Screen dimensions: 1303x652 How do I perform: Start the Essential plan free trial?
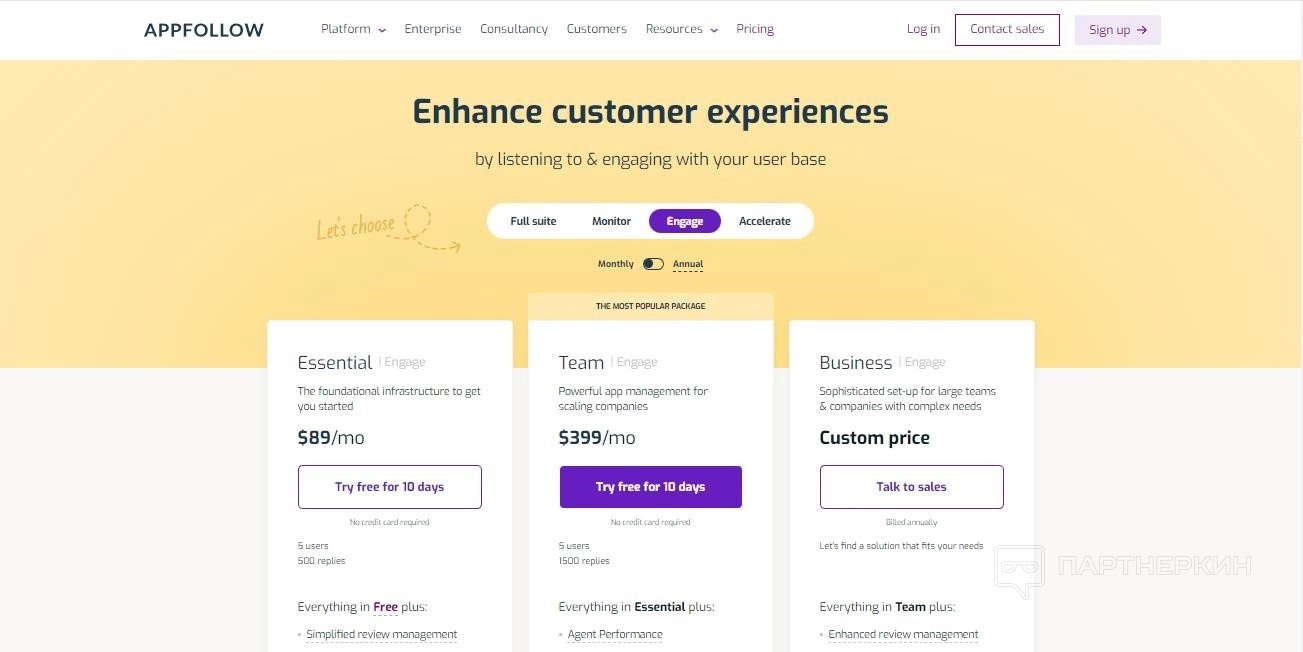[390, 487]
